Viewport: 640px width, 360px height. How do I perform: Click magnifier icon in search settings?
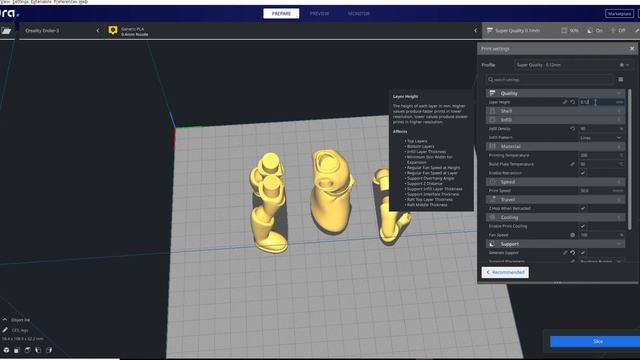pos(491,80)
